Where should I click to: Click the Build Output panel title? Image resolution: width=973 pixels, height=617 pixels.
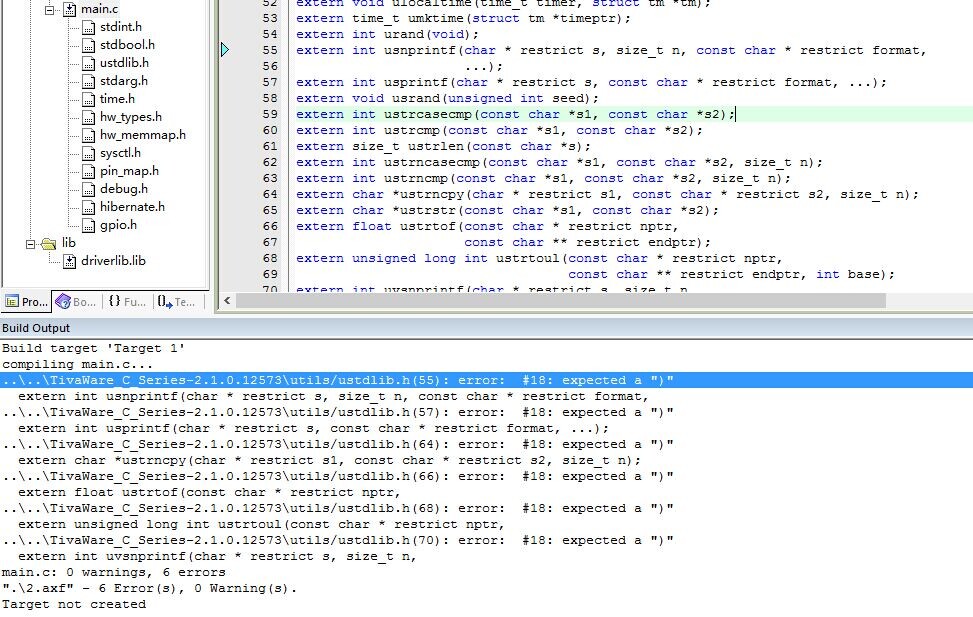pyautogui.click(x=36, y=328)
